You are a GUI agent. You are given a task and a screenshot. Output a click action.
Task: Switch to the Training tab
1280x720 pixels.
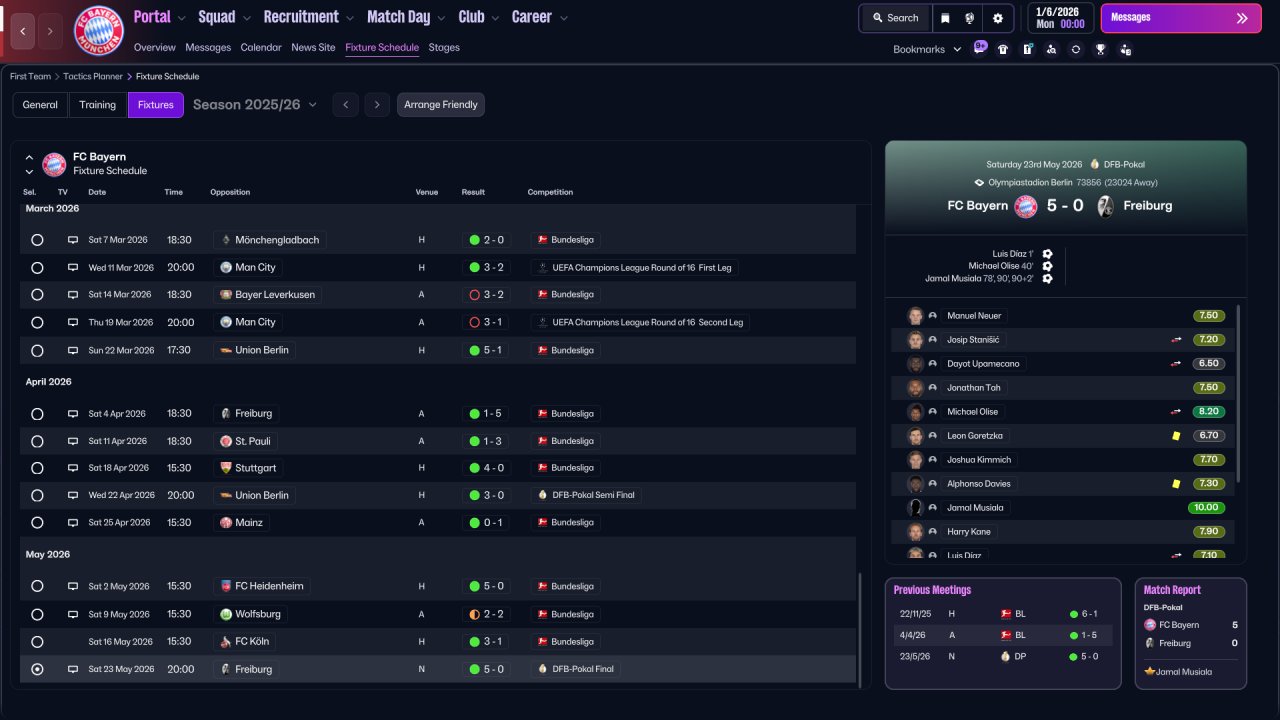click(98, 105)
